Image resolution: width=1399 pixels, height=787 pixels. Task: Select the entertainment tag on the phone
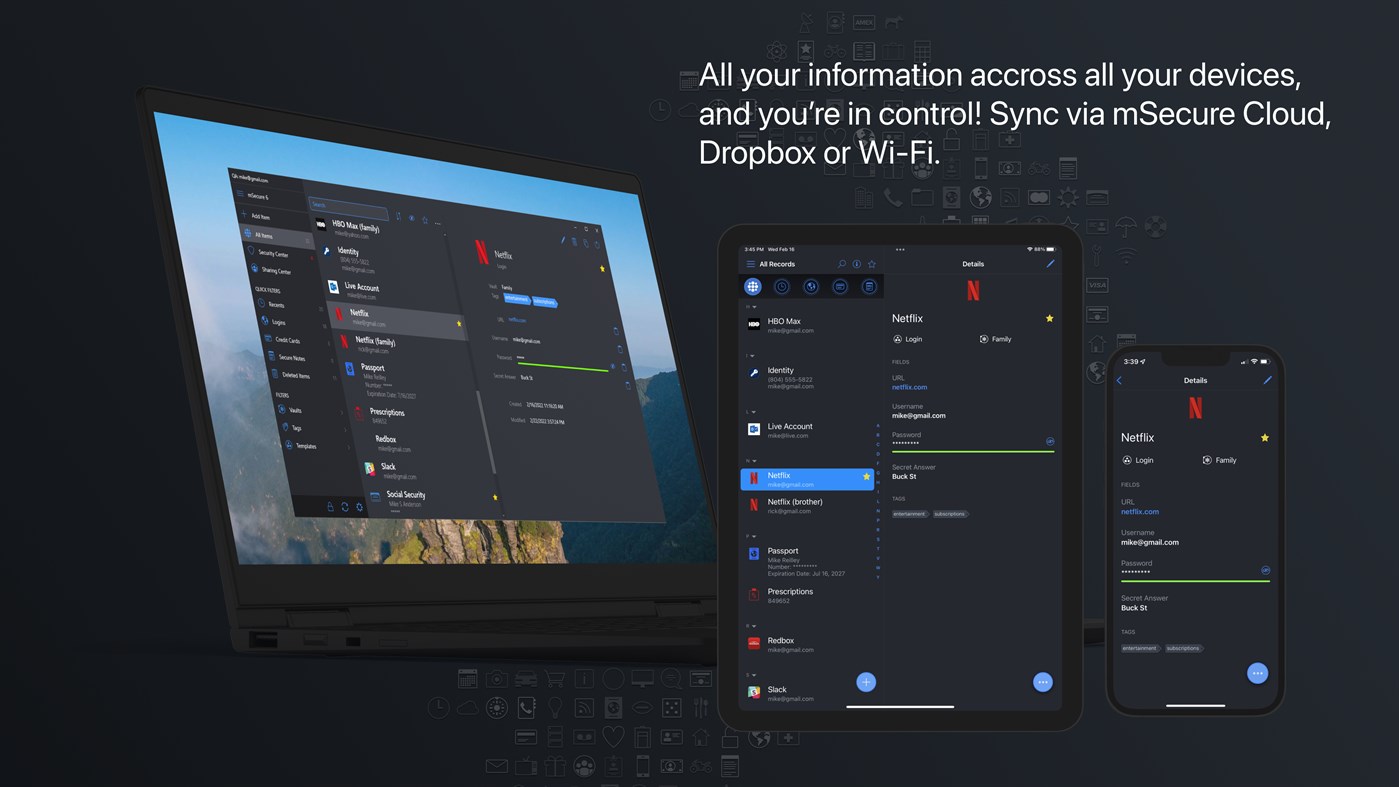[1140, 648]
